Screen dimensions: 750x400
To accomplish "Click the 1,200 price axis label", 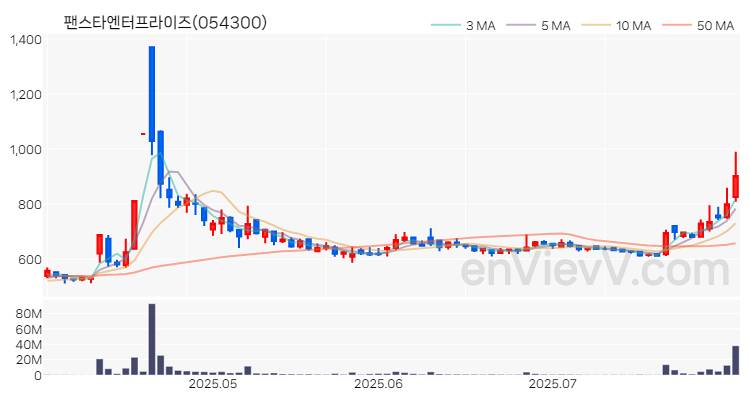I will pyautogui.click(x=26, y=95).
